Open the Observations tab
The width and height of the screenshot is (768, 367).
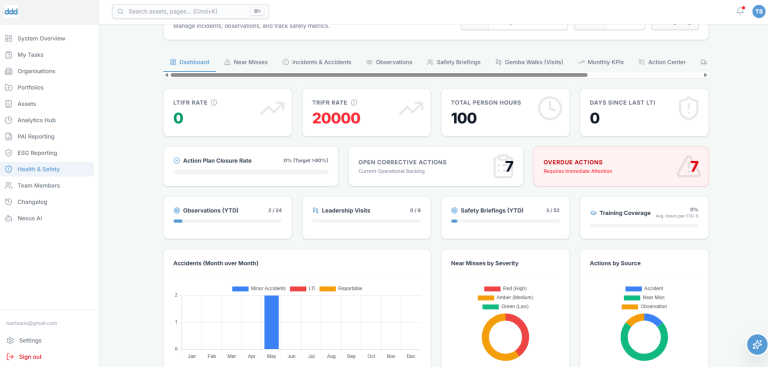389,62
